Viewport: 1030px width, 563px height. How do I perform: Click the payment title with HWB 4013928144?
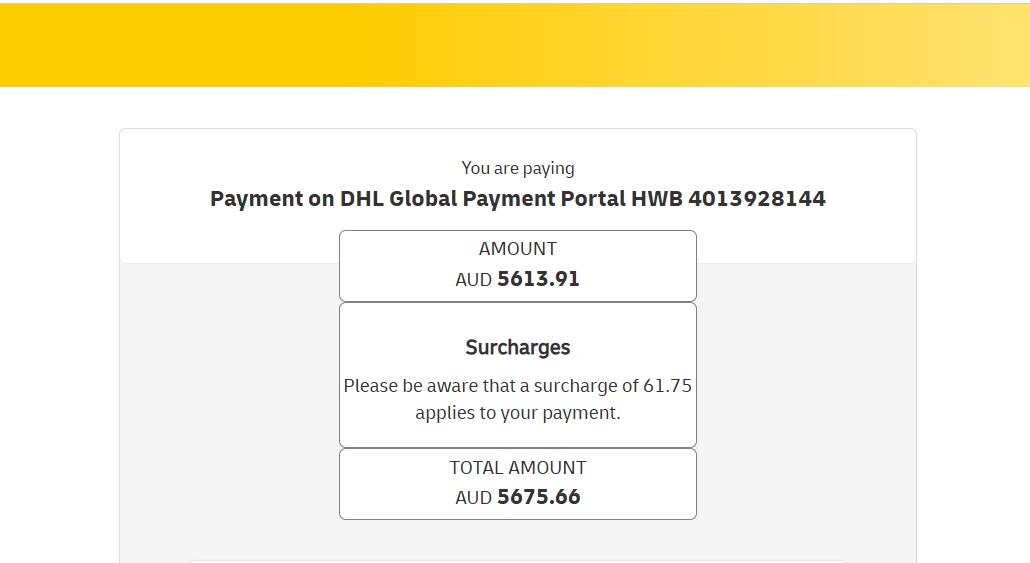point(518,198)
